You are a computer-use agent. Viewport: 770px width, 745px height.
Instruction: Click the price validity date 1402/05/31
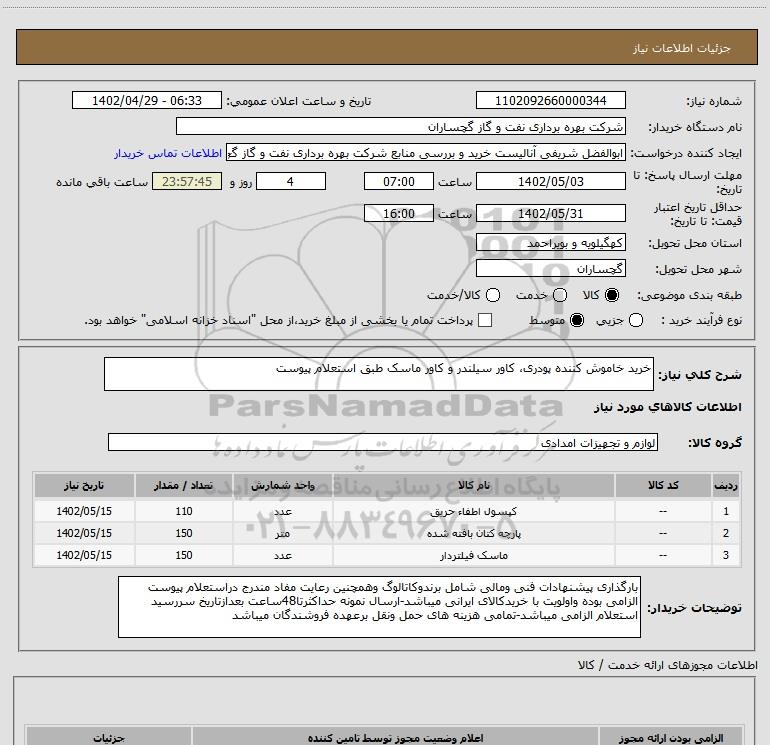(x=550, y=213)
